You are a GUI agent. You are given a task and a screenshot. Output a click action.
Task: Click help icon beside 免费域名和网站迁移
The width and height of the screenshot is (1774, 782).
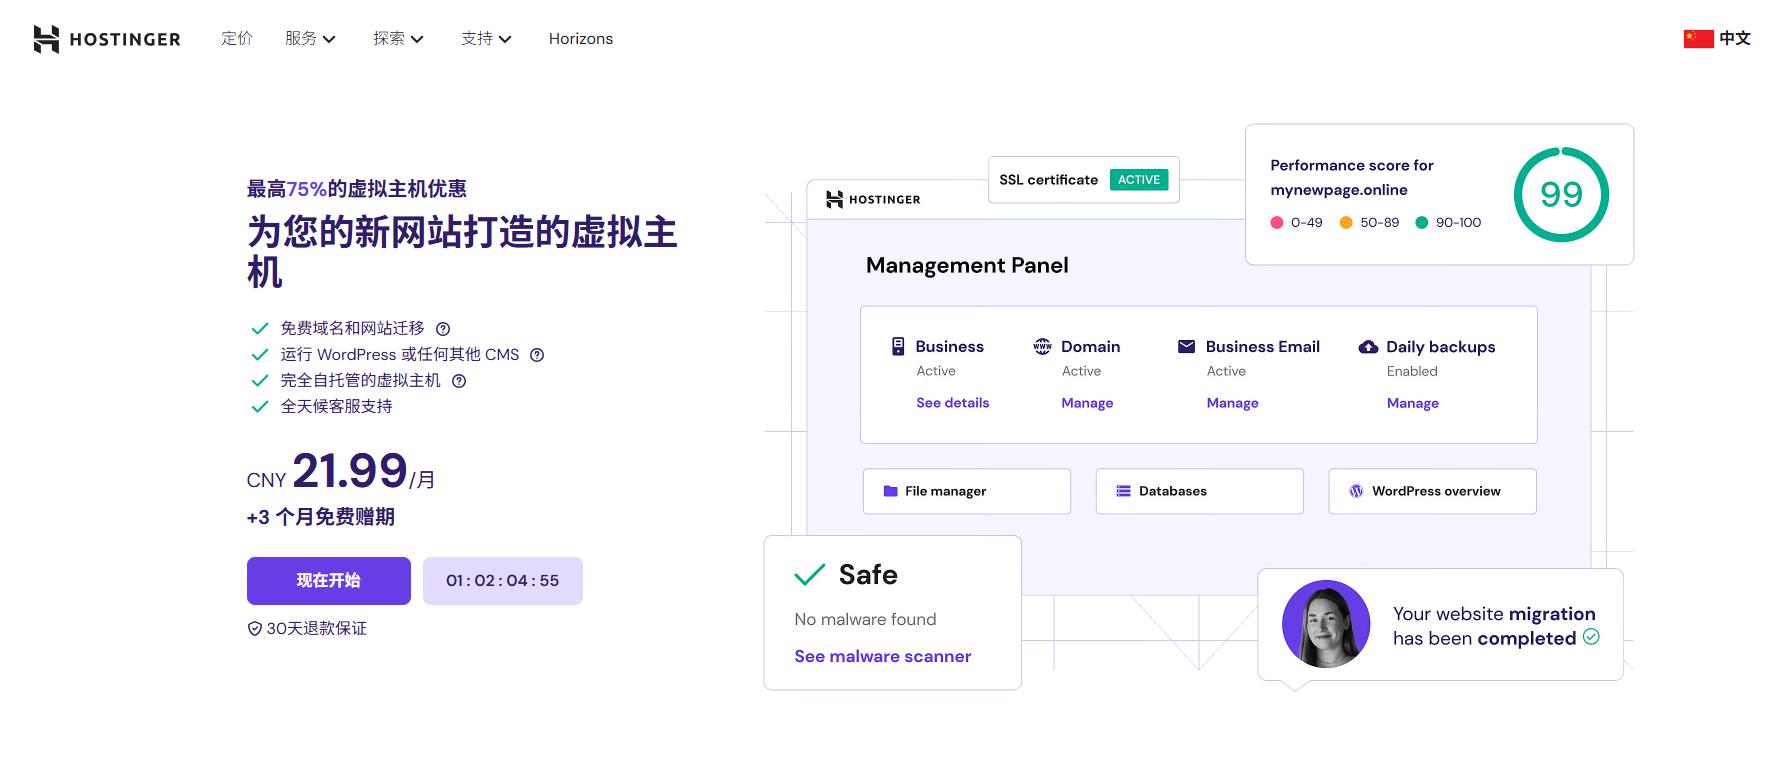443,329
